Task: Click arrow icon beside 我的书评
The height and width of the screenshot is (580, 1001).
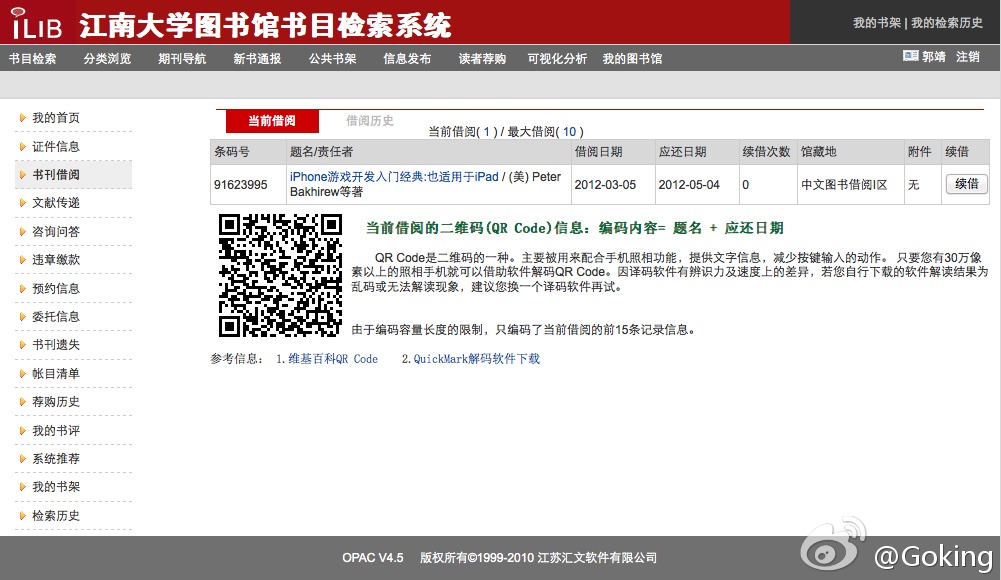Action: [23, 431]
